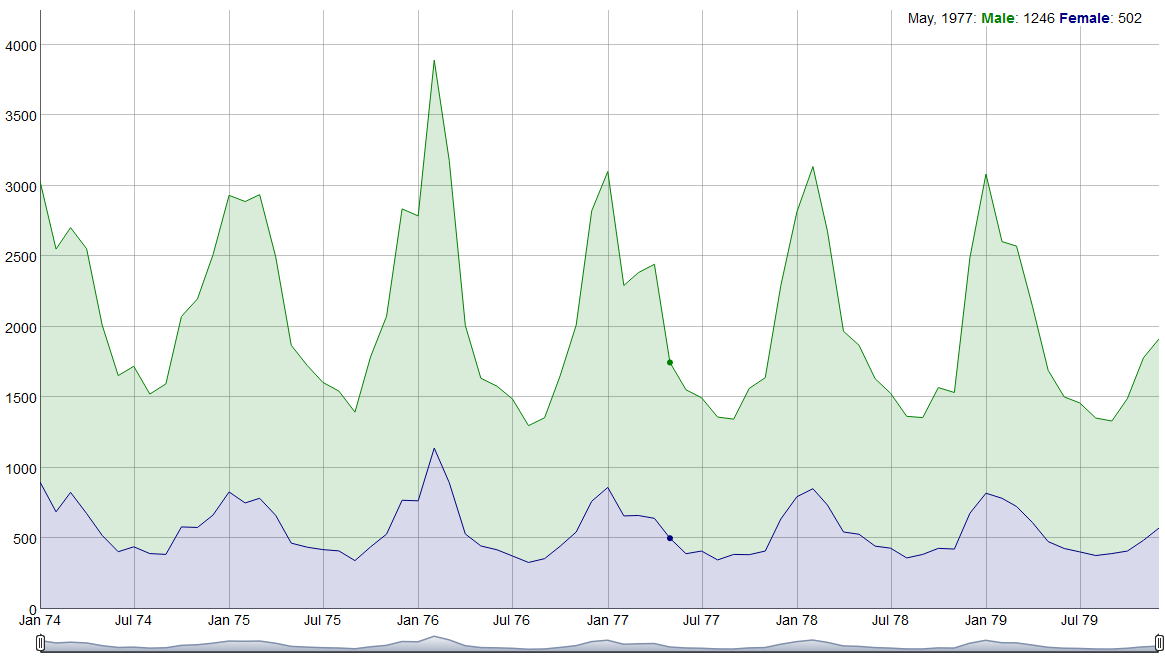Click the Jan 77 x-axis label
The width and height of the screenshot is (1165, 657).
click(608, 620)
